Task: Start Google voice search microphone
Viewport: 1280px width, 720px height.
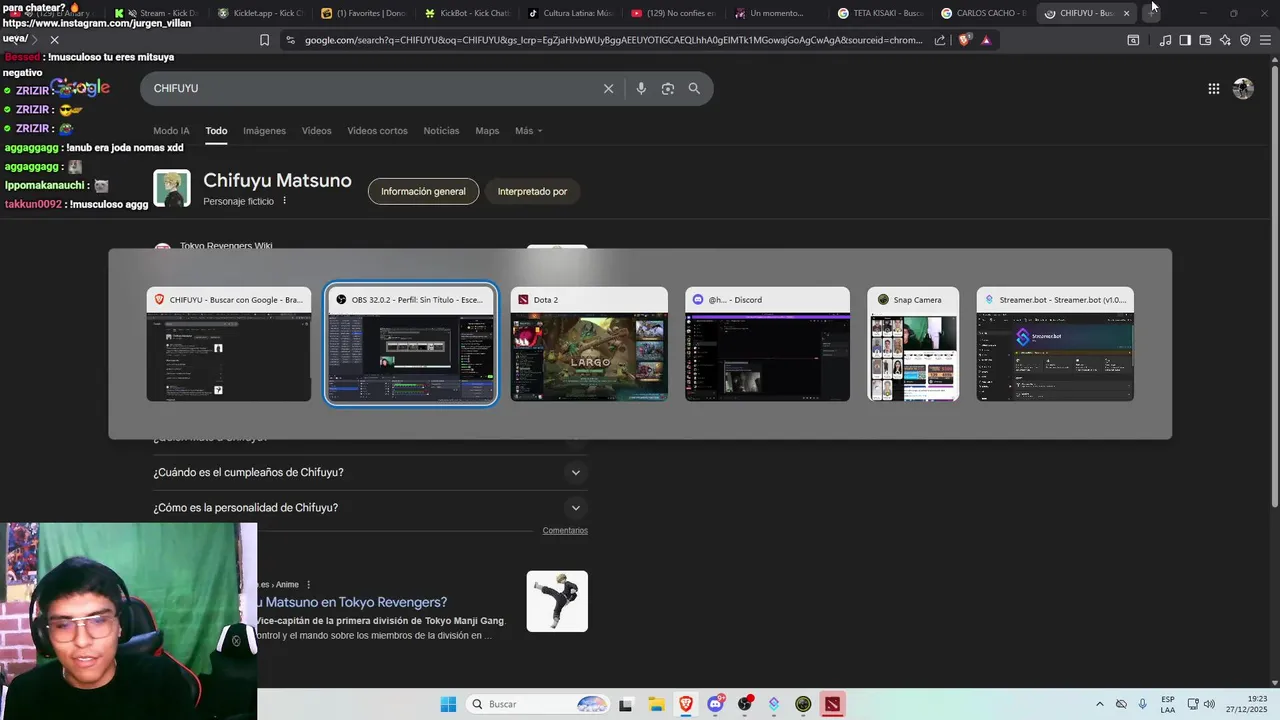Action: pyautogui.click(x=641, y=88)
